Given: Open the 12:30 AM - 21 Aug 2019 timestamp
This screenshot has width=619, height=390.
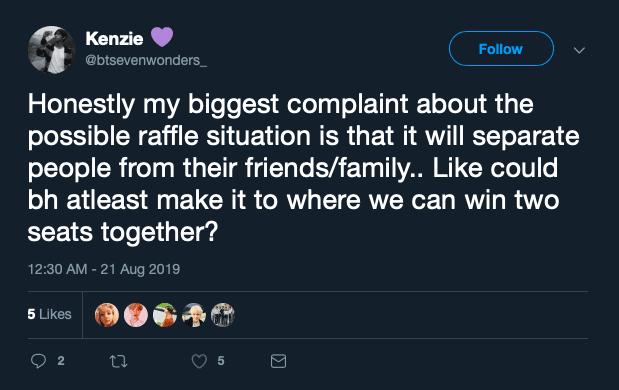Looking at the screenshot, I should 104,269.
